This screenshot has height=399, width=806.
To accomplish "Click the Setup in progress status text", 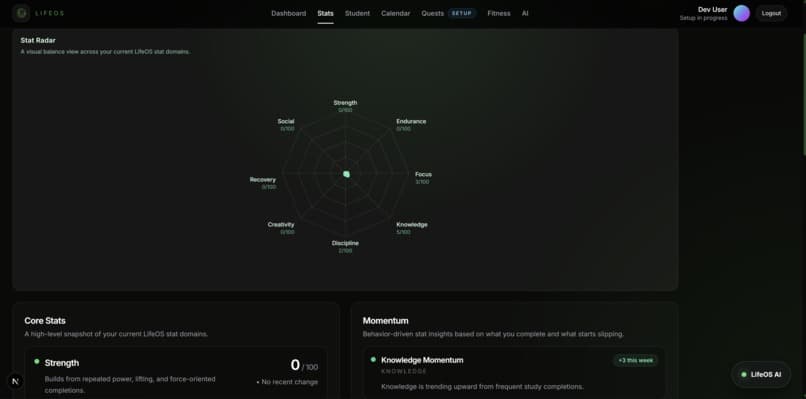I will (x=703, y=18).
